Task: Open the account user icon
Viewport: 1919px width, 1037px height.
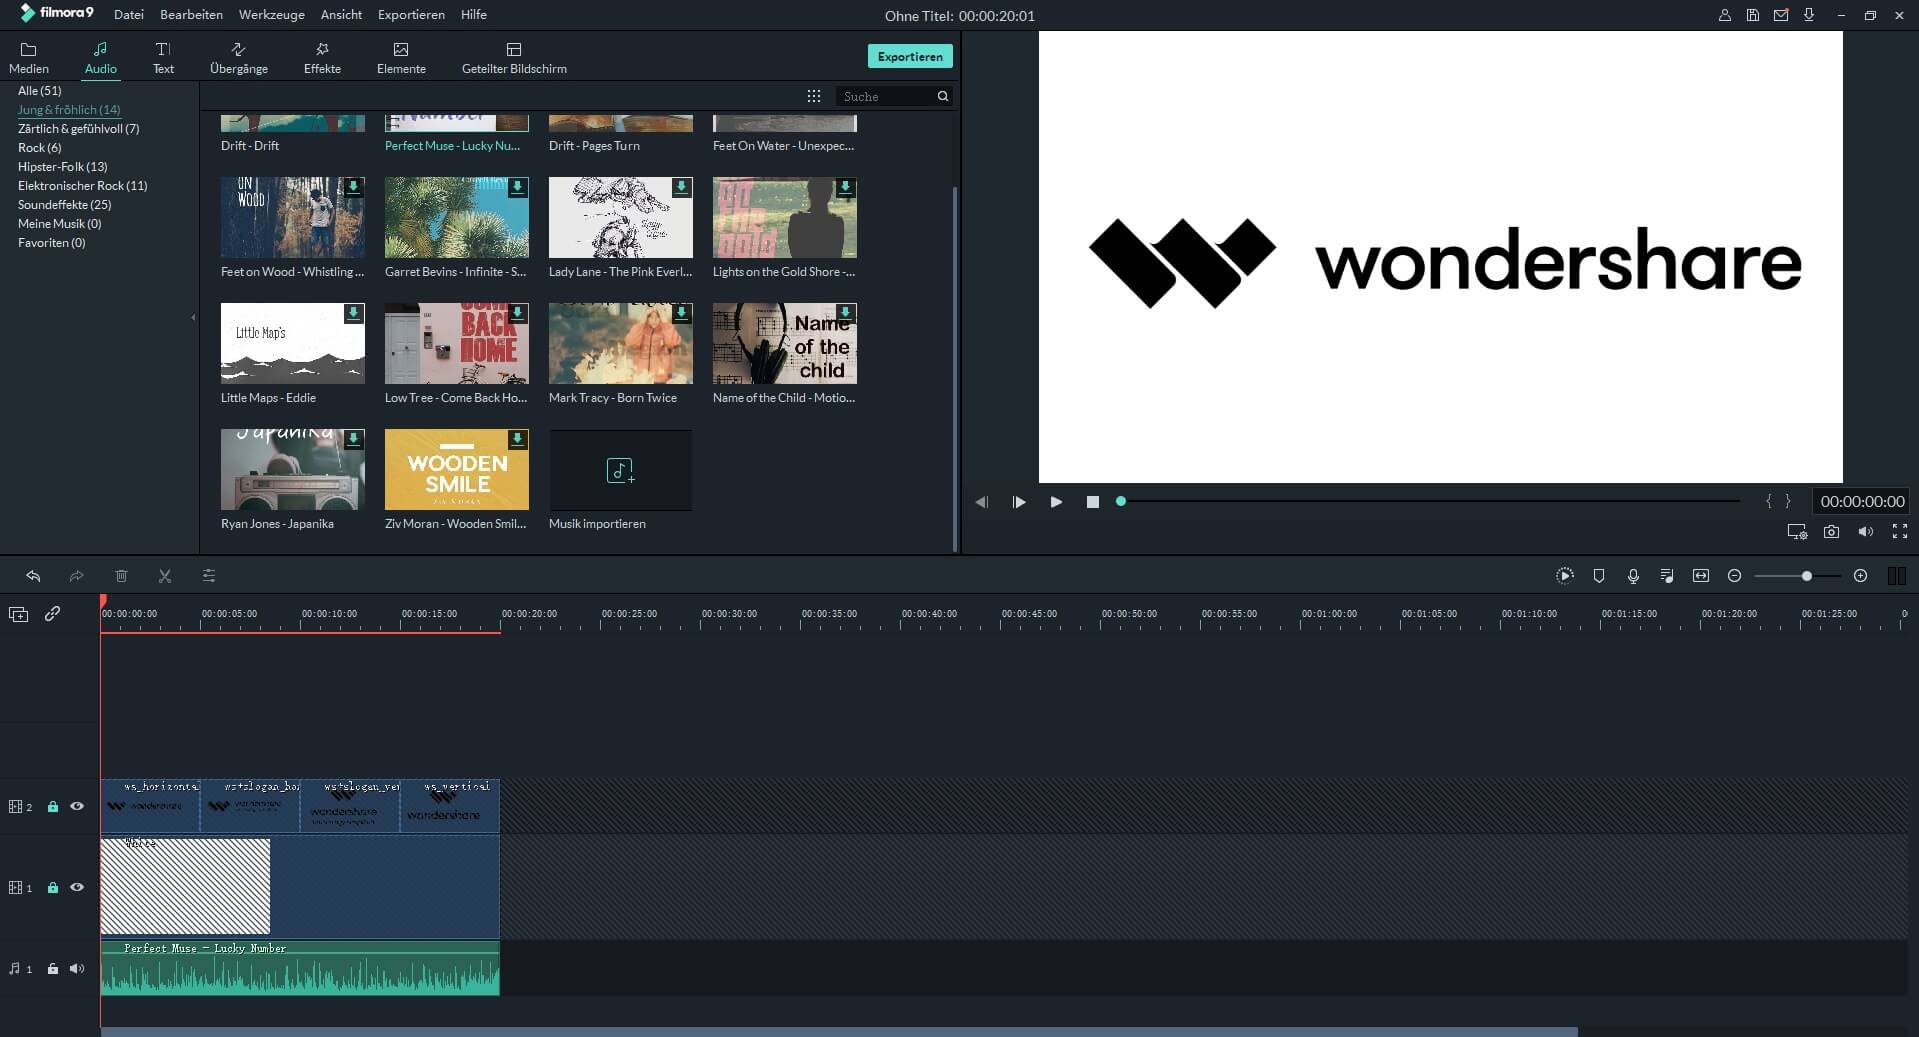Action: [x=1725, y=15]
